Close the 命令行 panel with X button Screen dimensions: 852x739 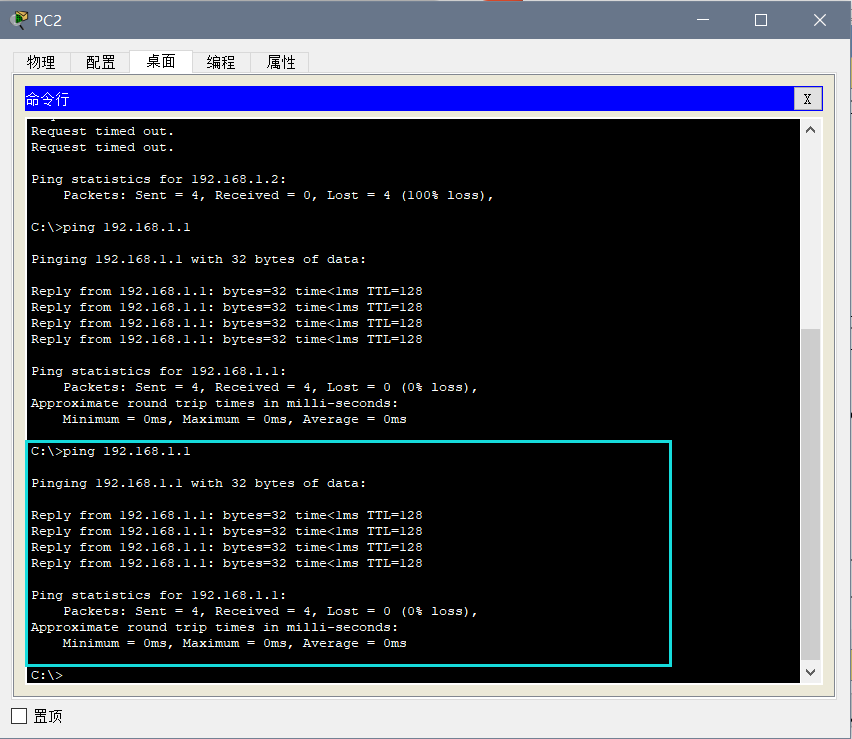point(807,99)
